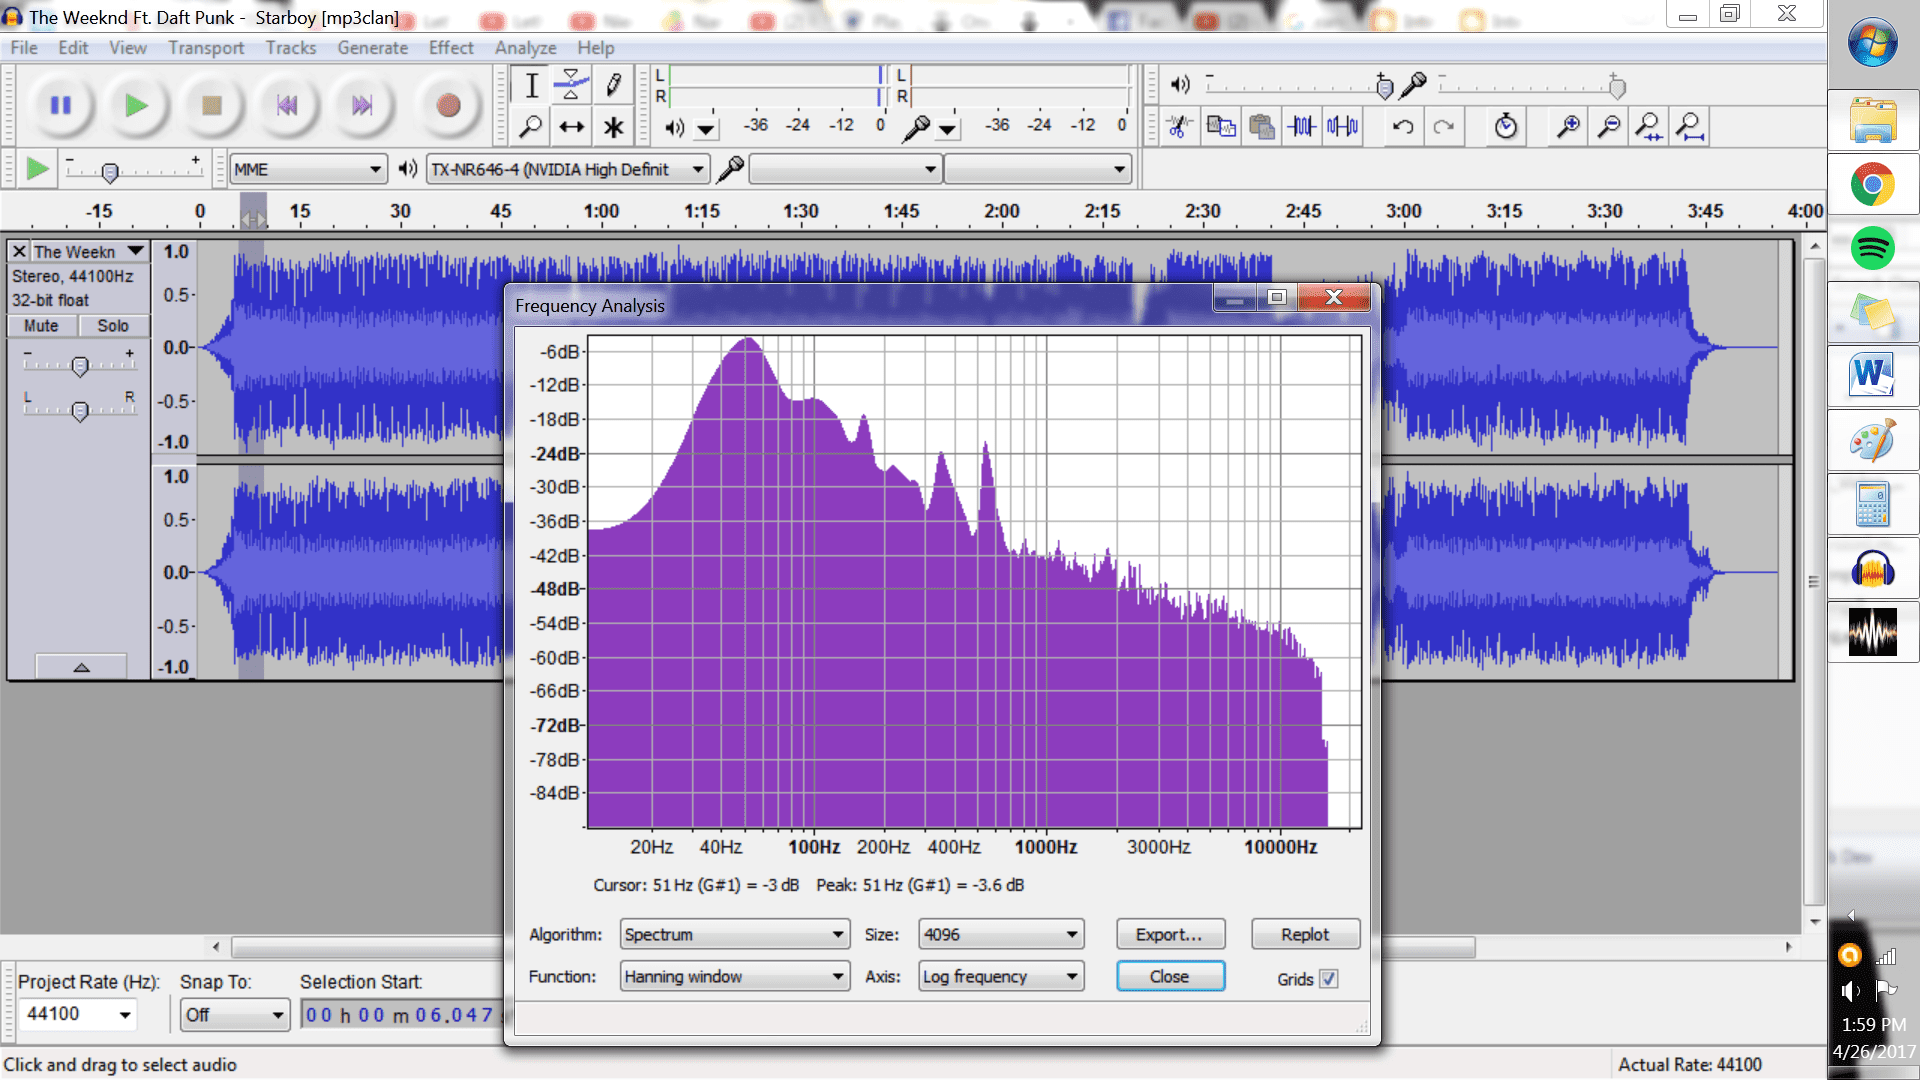Select the Zoom magnifier tool
Image resolution: width=1920 pixels, height=1080 pixels.
pyautogui.click(x=532, y=127)
